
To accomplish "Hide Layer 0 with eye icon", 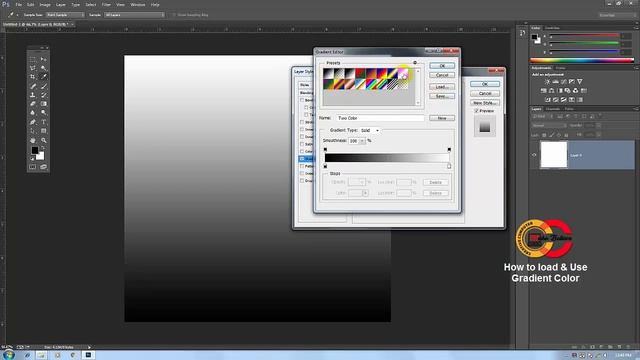I will point(534,155).
